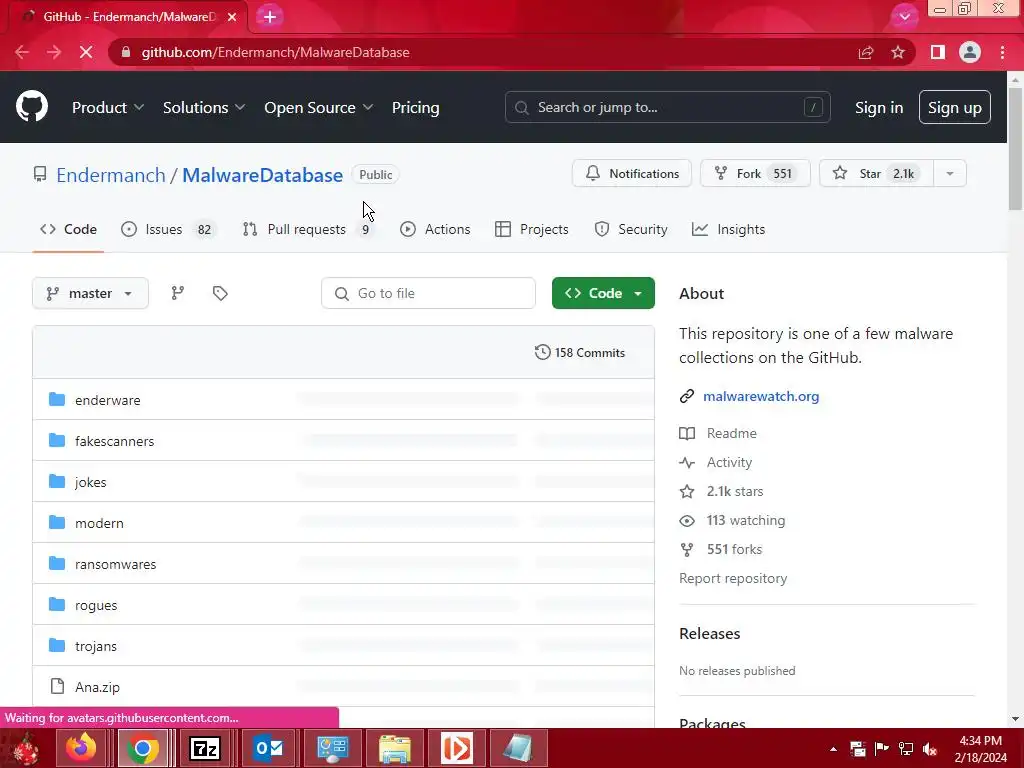
Task: Open the jokes folder
Action: 91,483
